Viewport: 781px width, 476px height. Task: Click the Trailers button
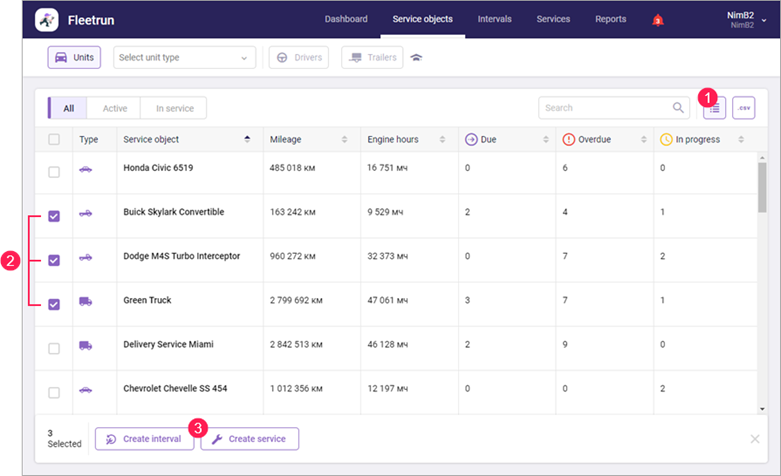[x=372, y=57]
